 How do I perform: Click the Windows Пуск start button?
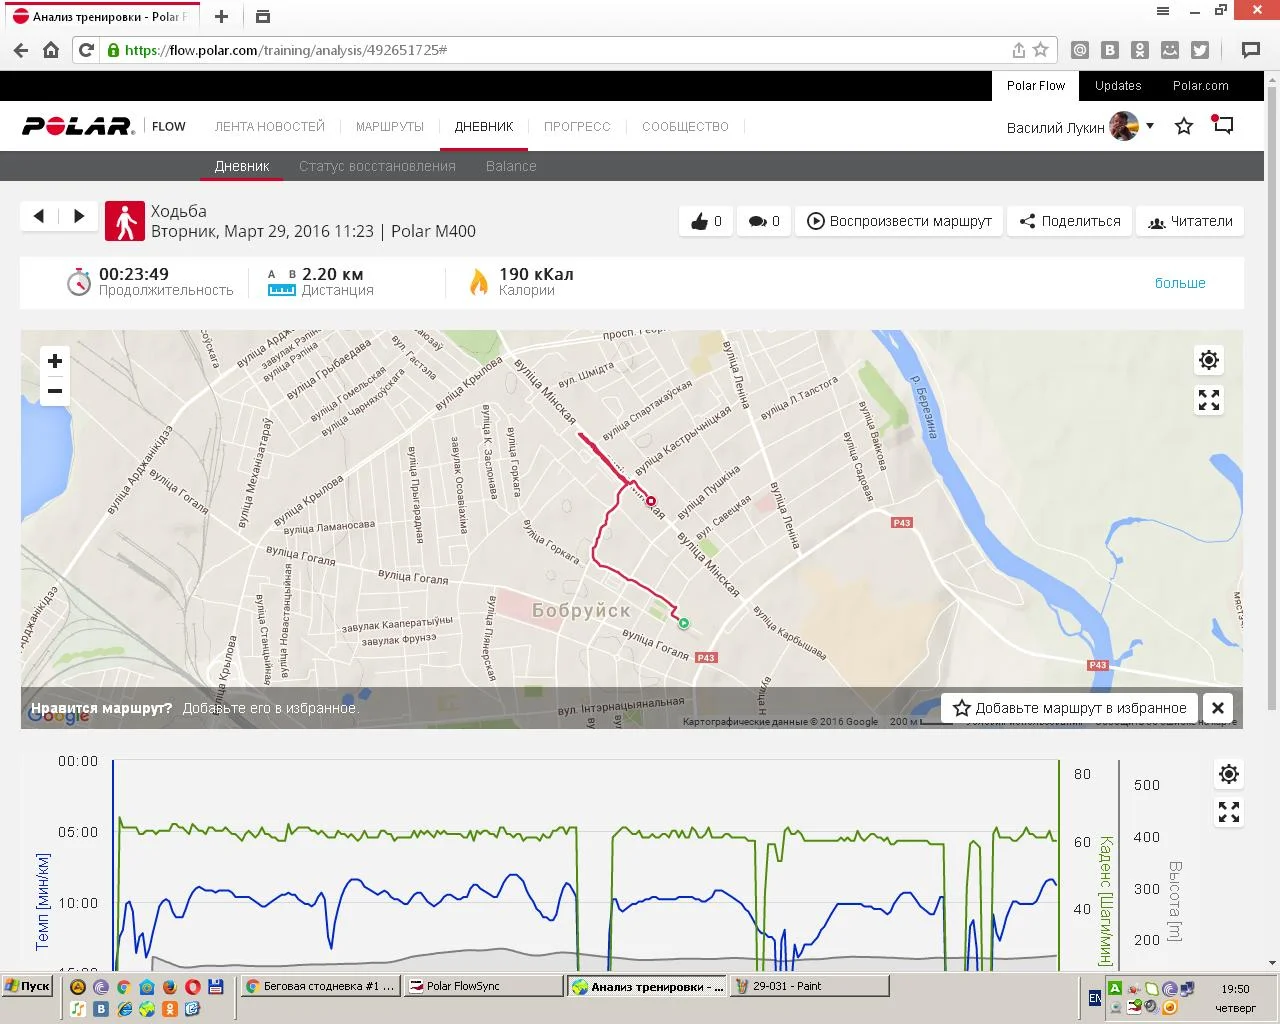coord(28,986)
